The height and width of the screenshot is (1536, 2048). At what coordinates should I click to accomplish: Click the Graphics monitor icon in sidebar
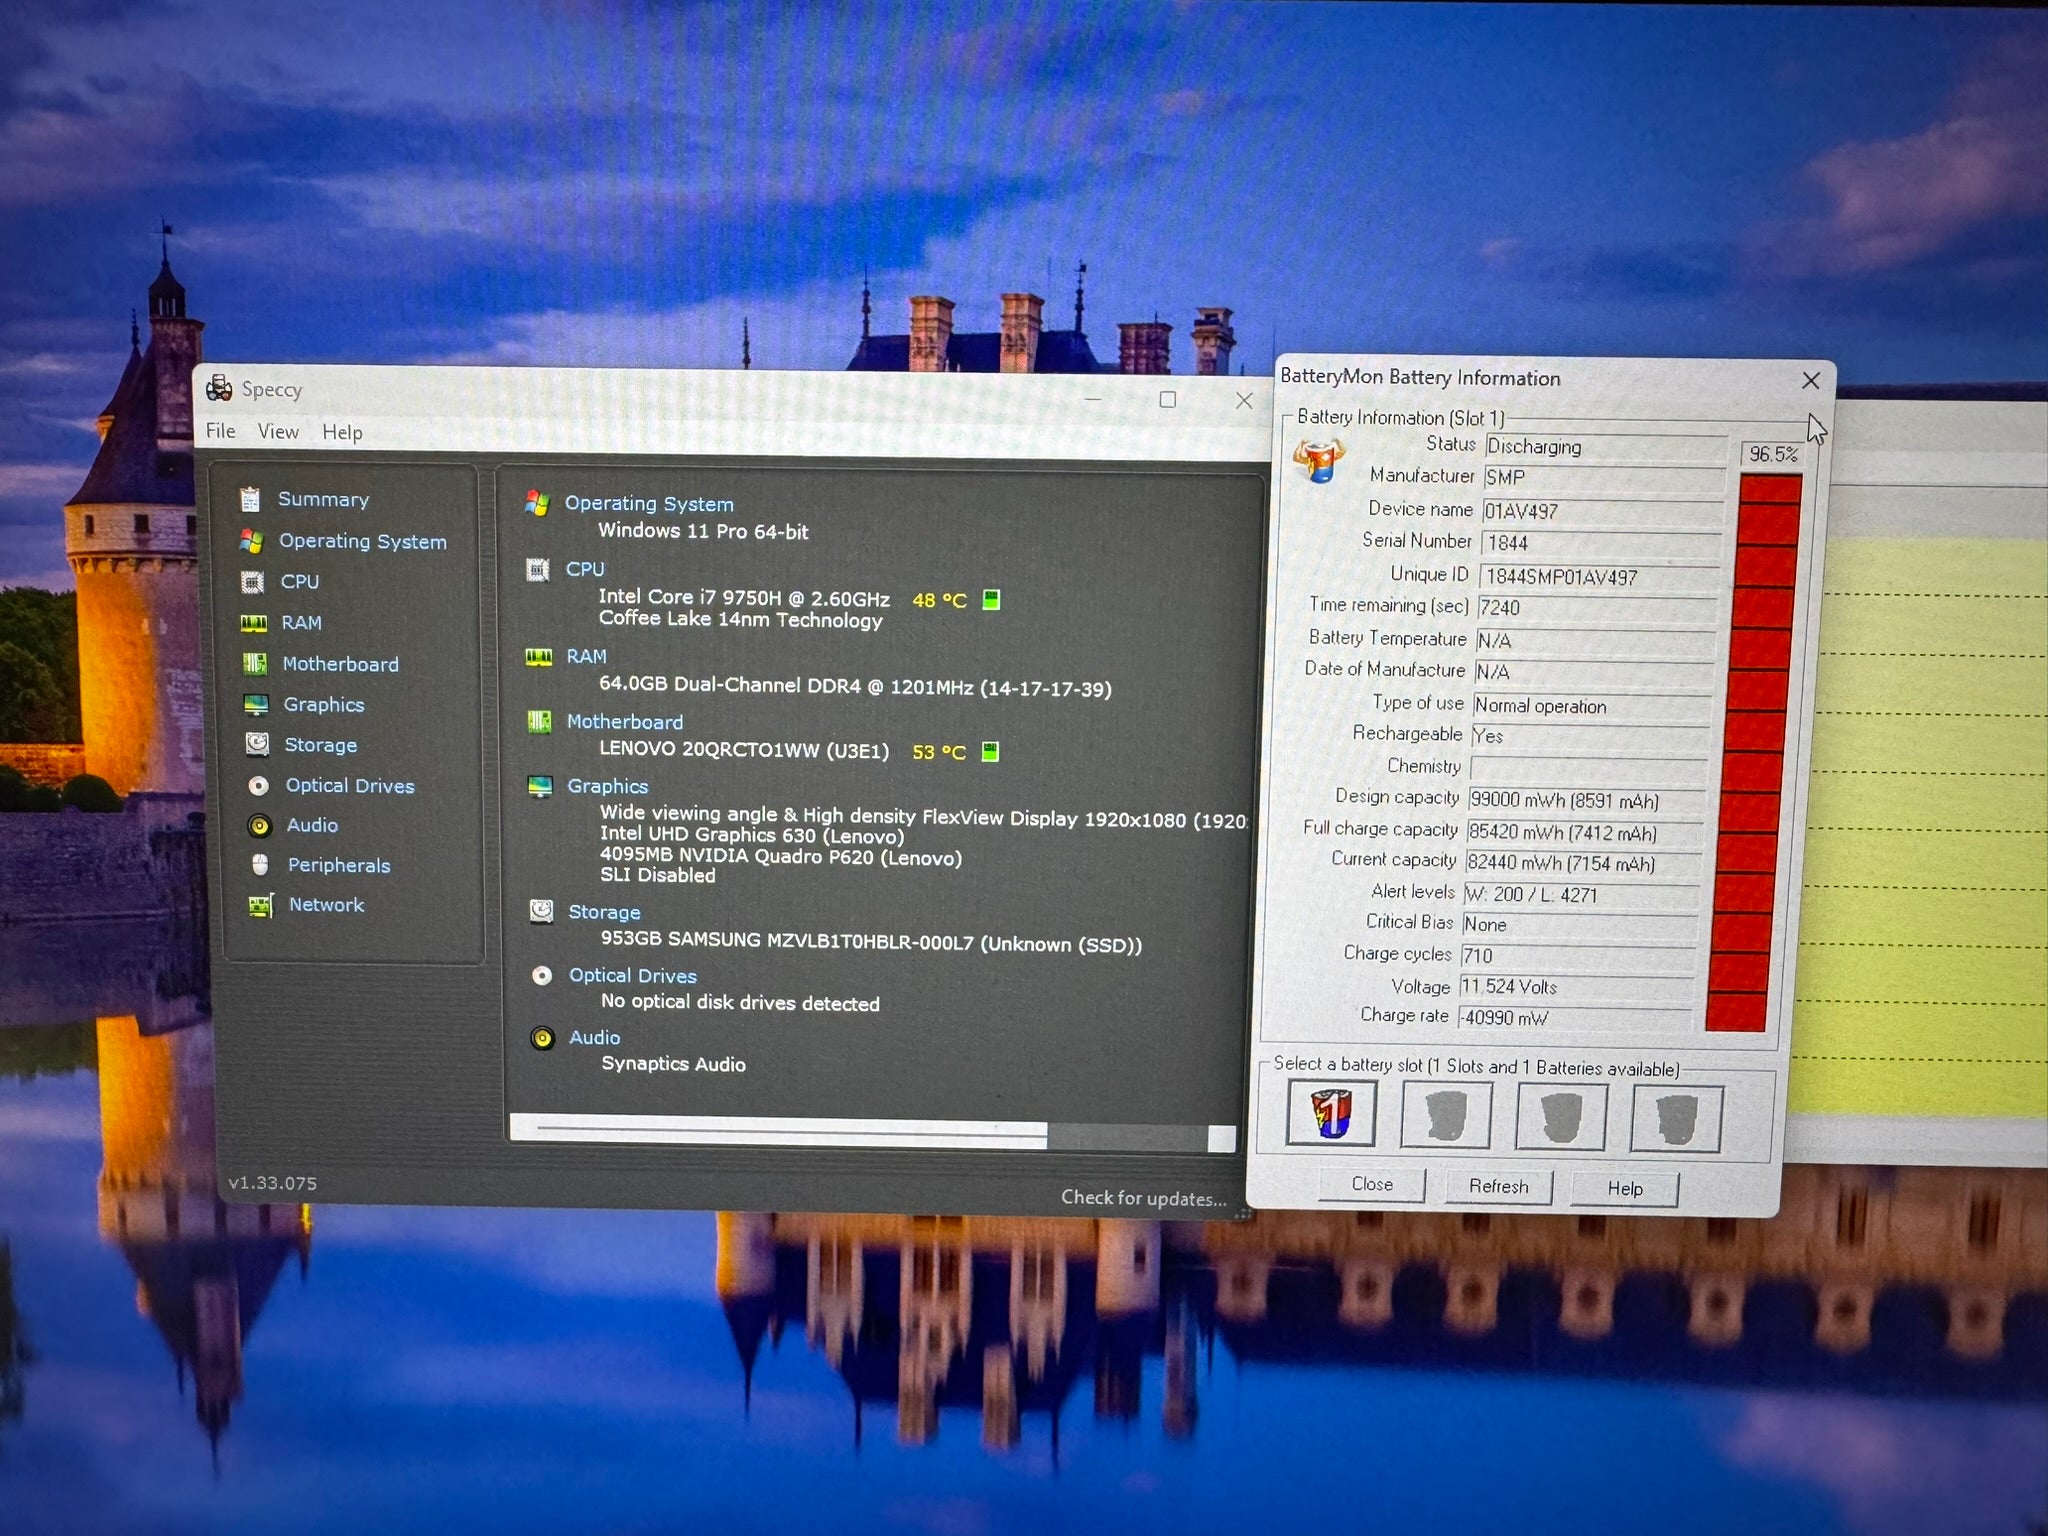pos(256,705)
